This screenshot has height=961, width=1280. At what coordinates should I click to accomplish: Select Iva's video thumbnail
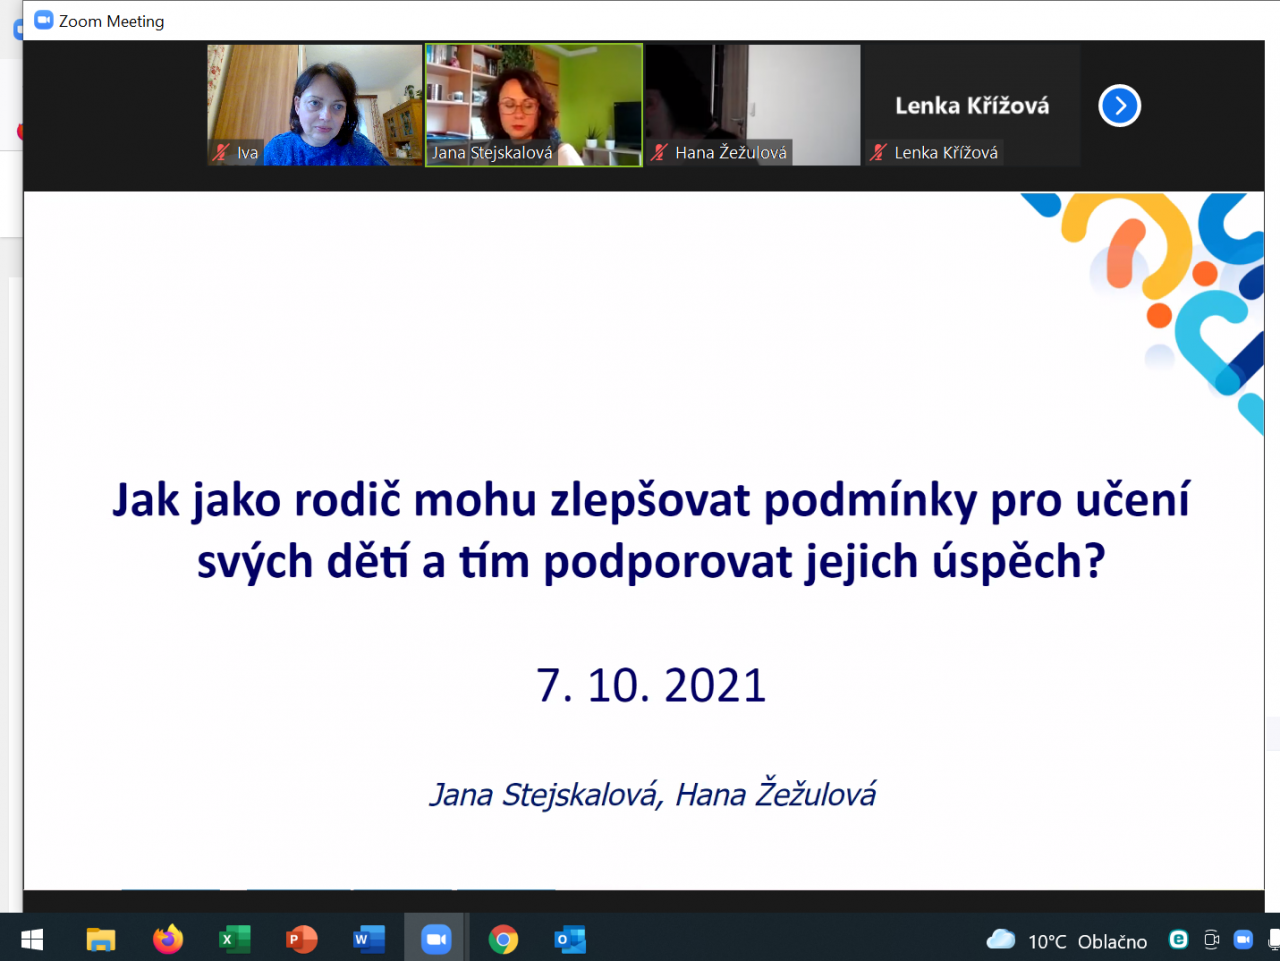click(x=314, y=100)
